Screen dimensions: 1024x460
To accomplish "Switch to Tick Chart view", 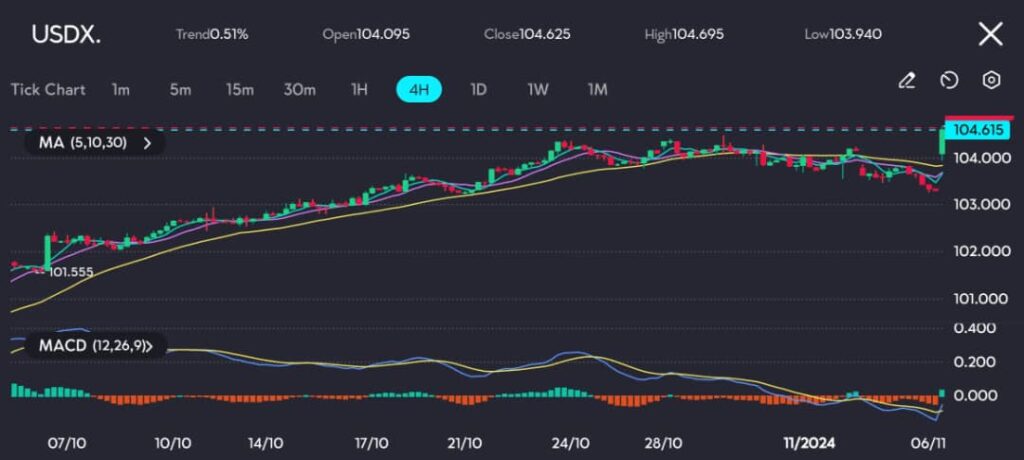I will point(48,89).
